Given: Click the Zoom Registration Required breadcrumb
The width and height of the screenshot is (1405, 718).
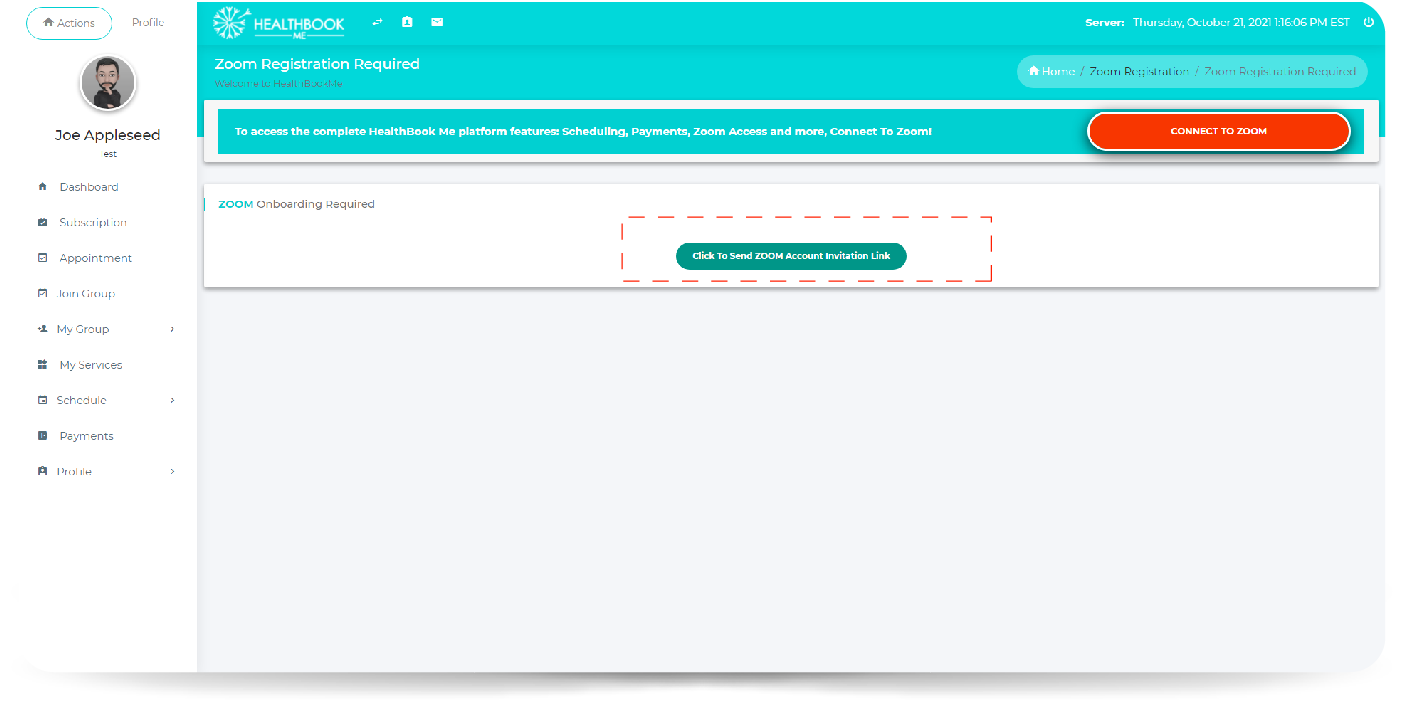Looking at the screenshot, I should [x=1280, y=71].
